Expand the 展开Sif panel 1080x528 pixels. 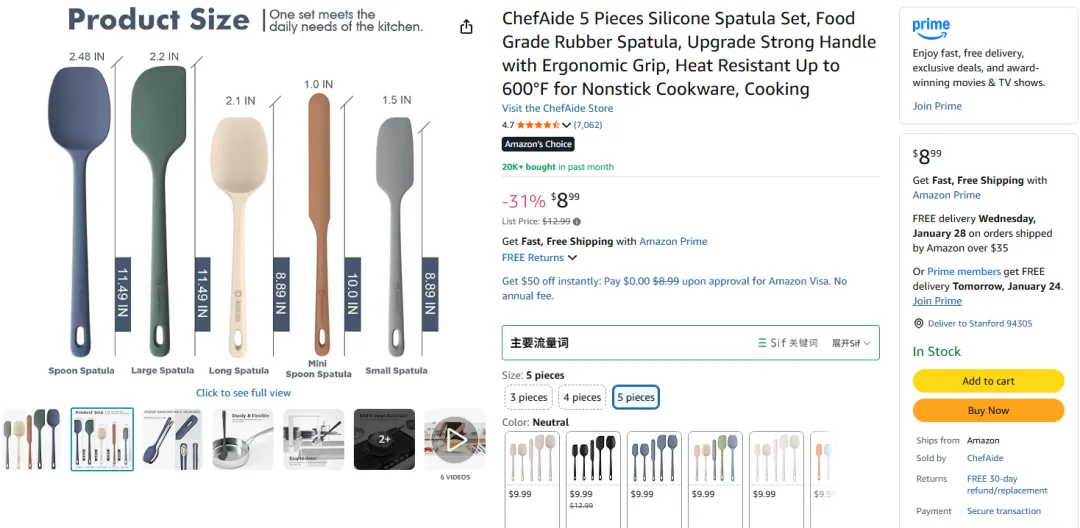(850, 343)
